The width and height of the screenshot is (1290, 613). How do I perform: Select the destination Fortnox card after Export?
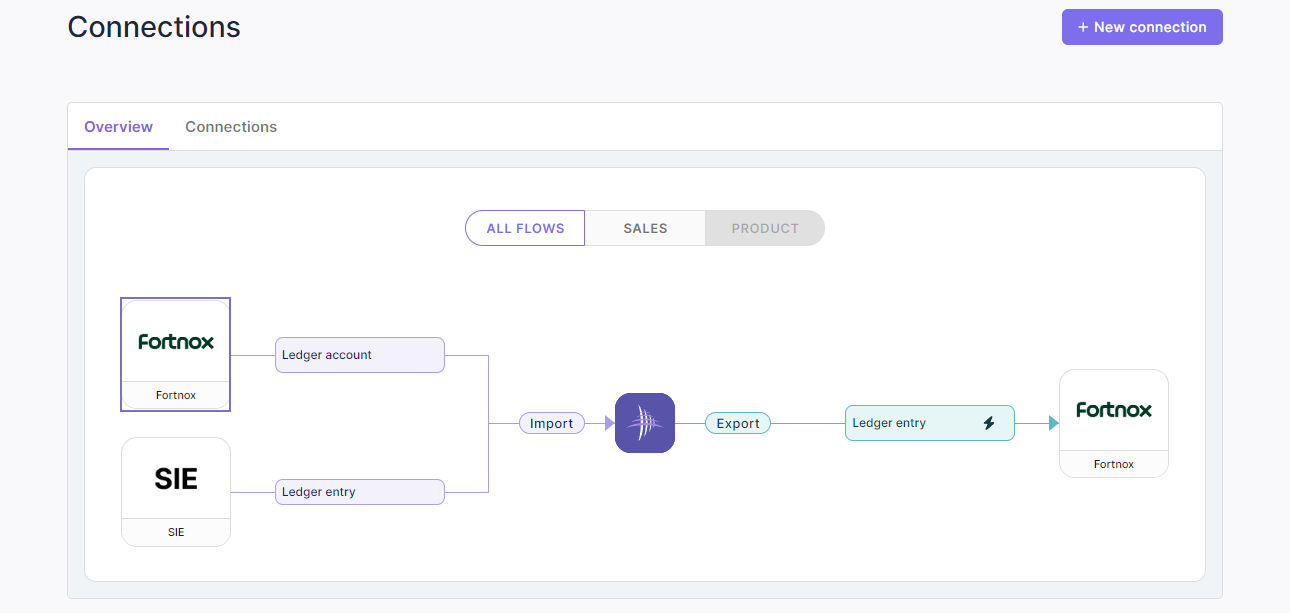tap(1114, 424)
